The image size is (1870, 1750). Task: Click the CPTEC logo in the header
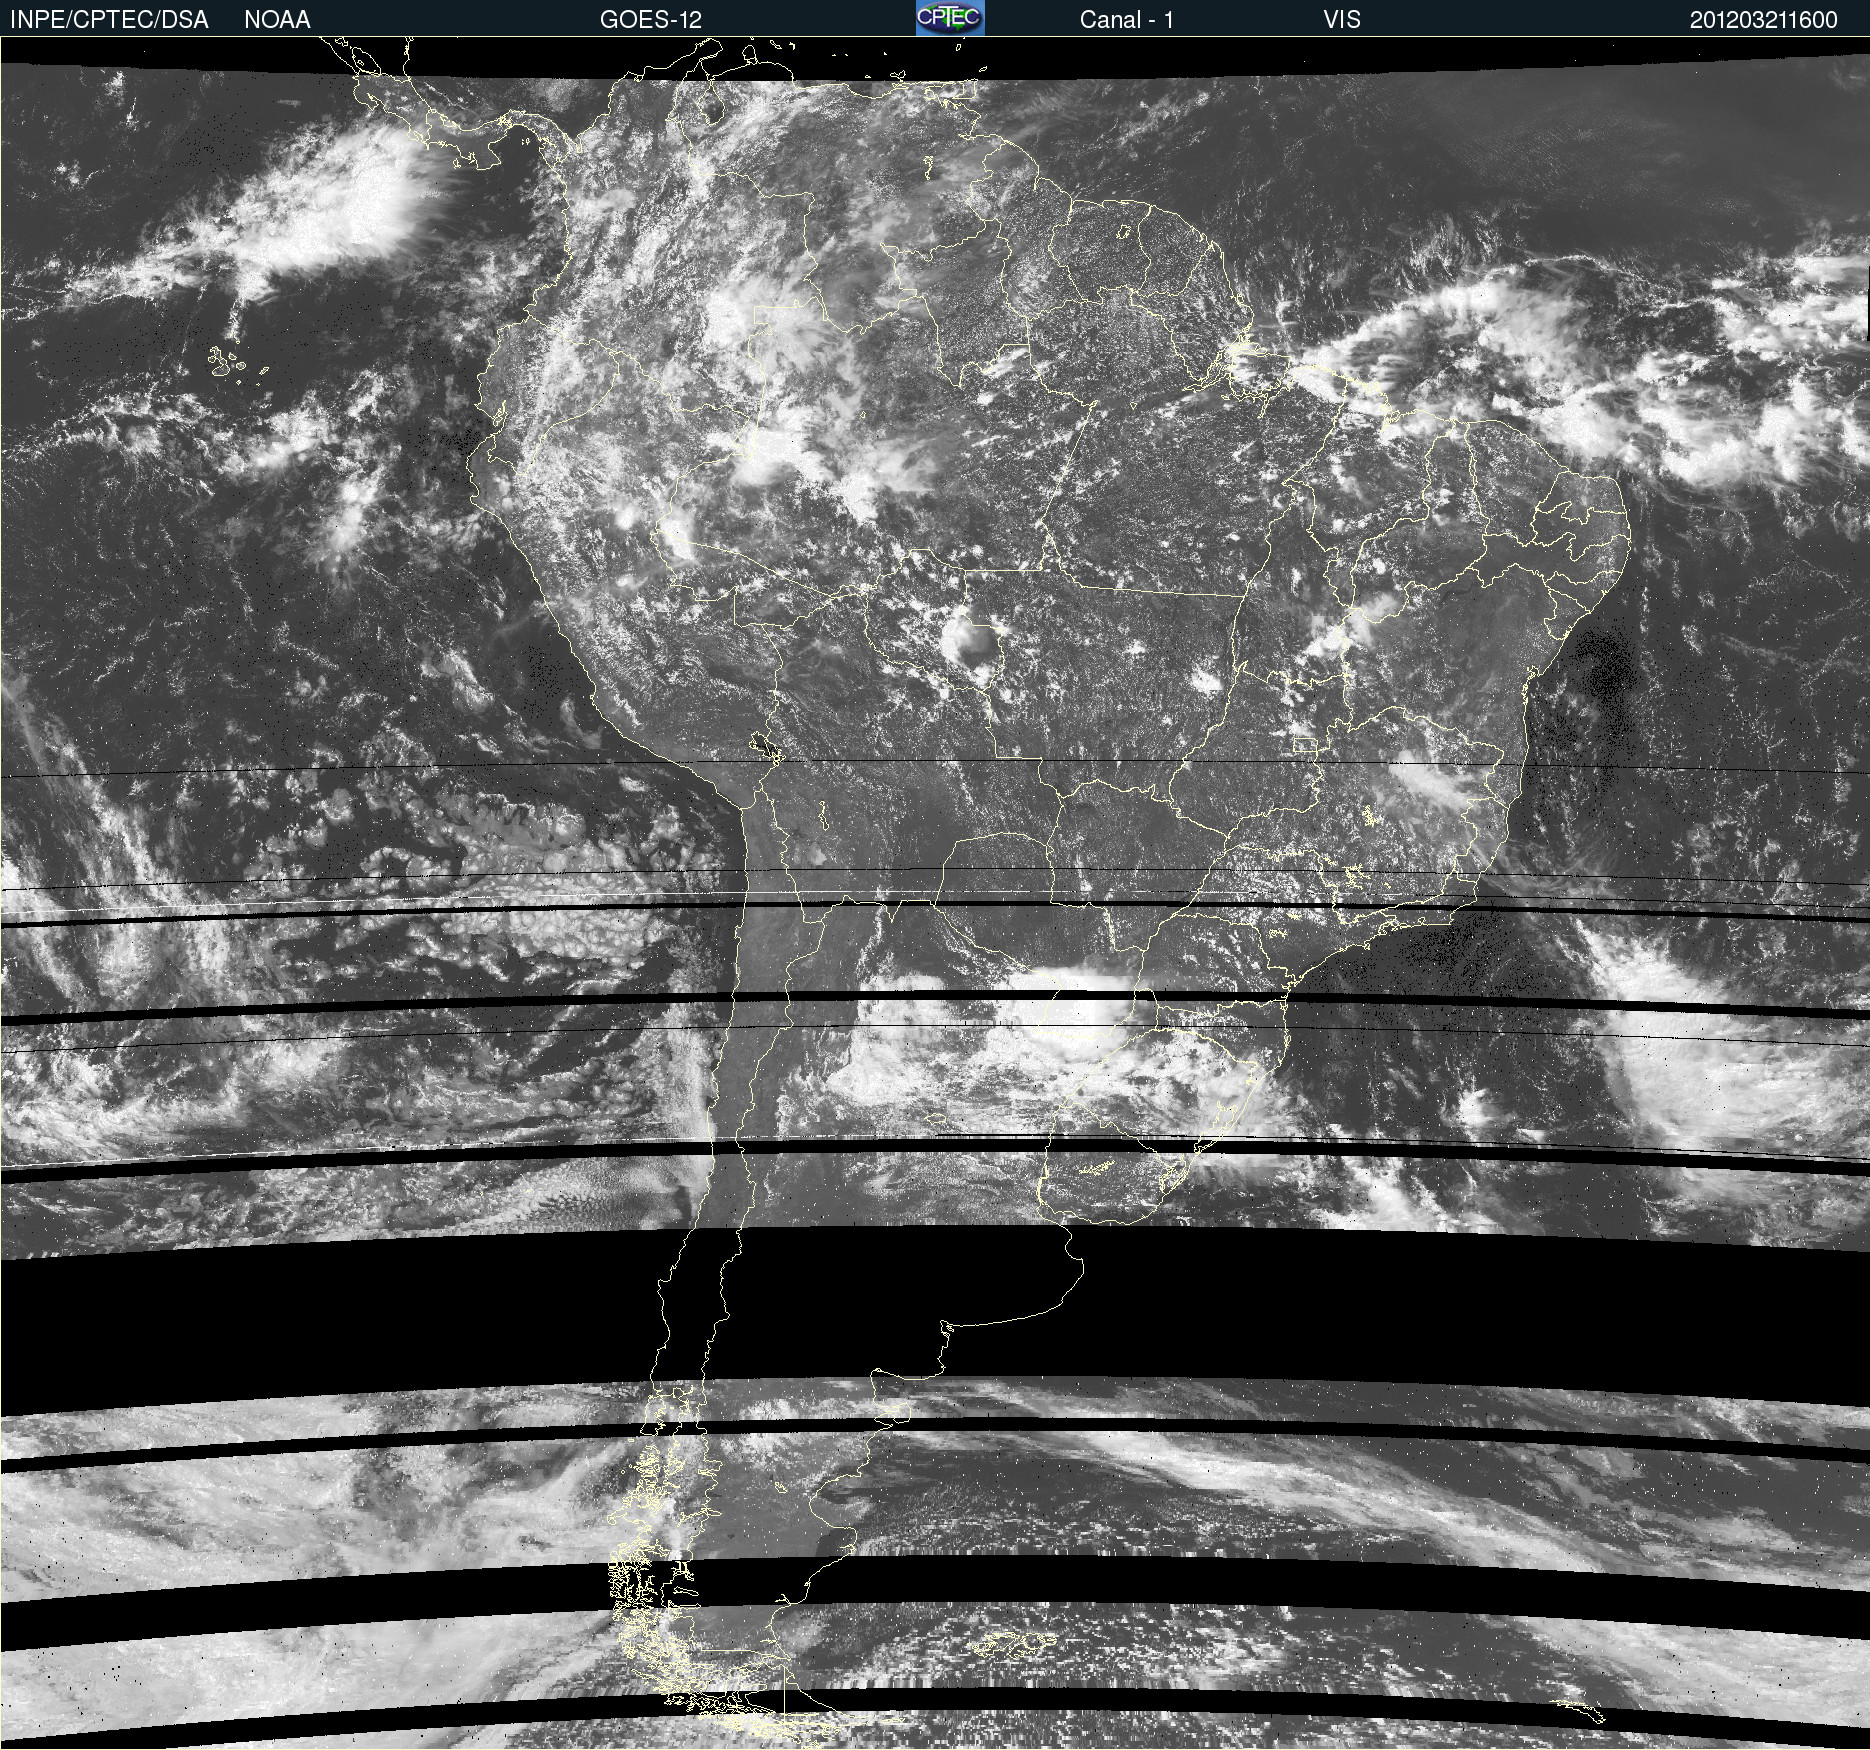950,18
